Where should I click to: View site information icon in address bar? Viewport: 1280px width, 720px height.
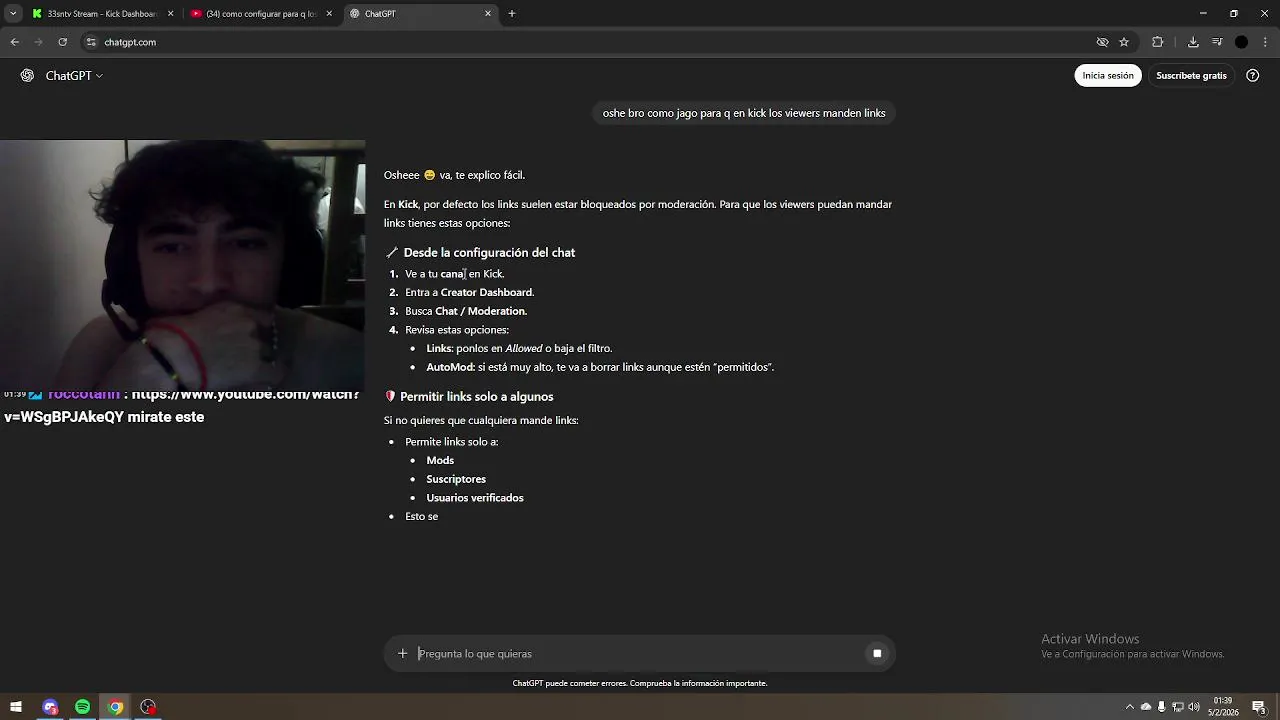[91, 42]
